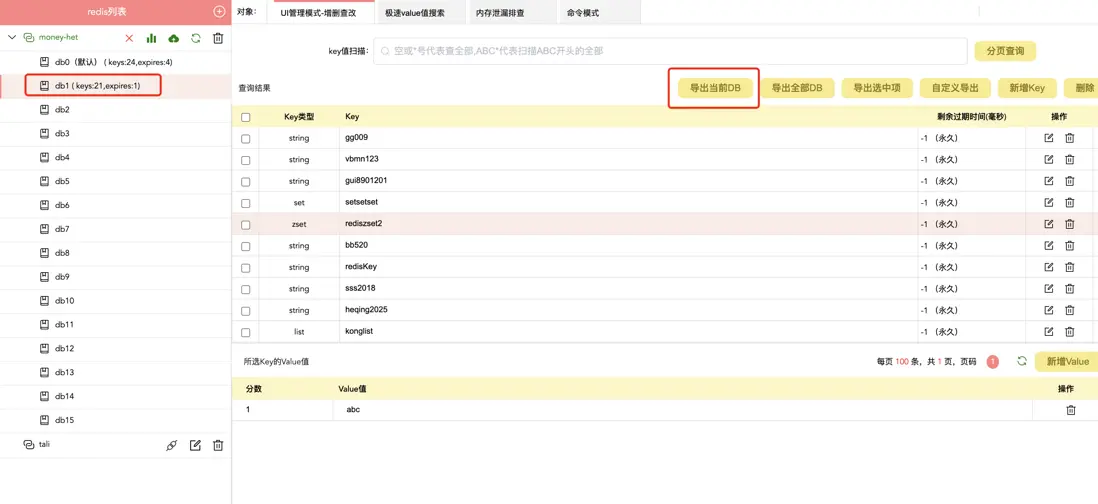Edit the sss2018 key

1048,288
